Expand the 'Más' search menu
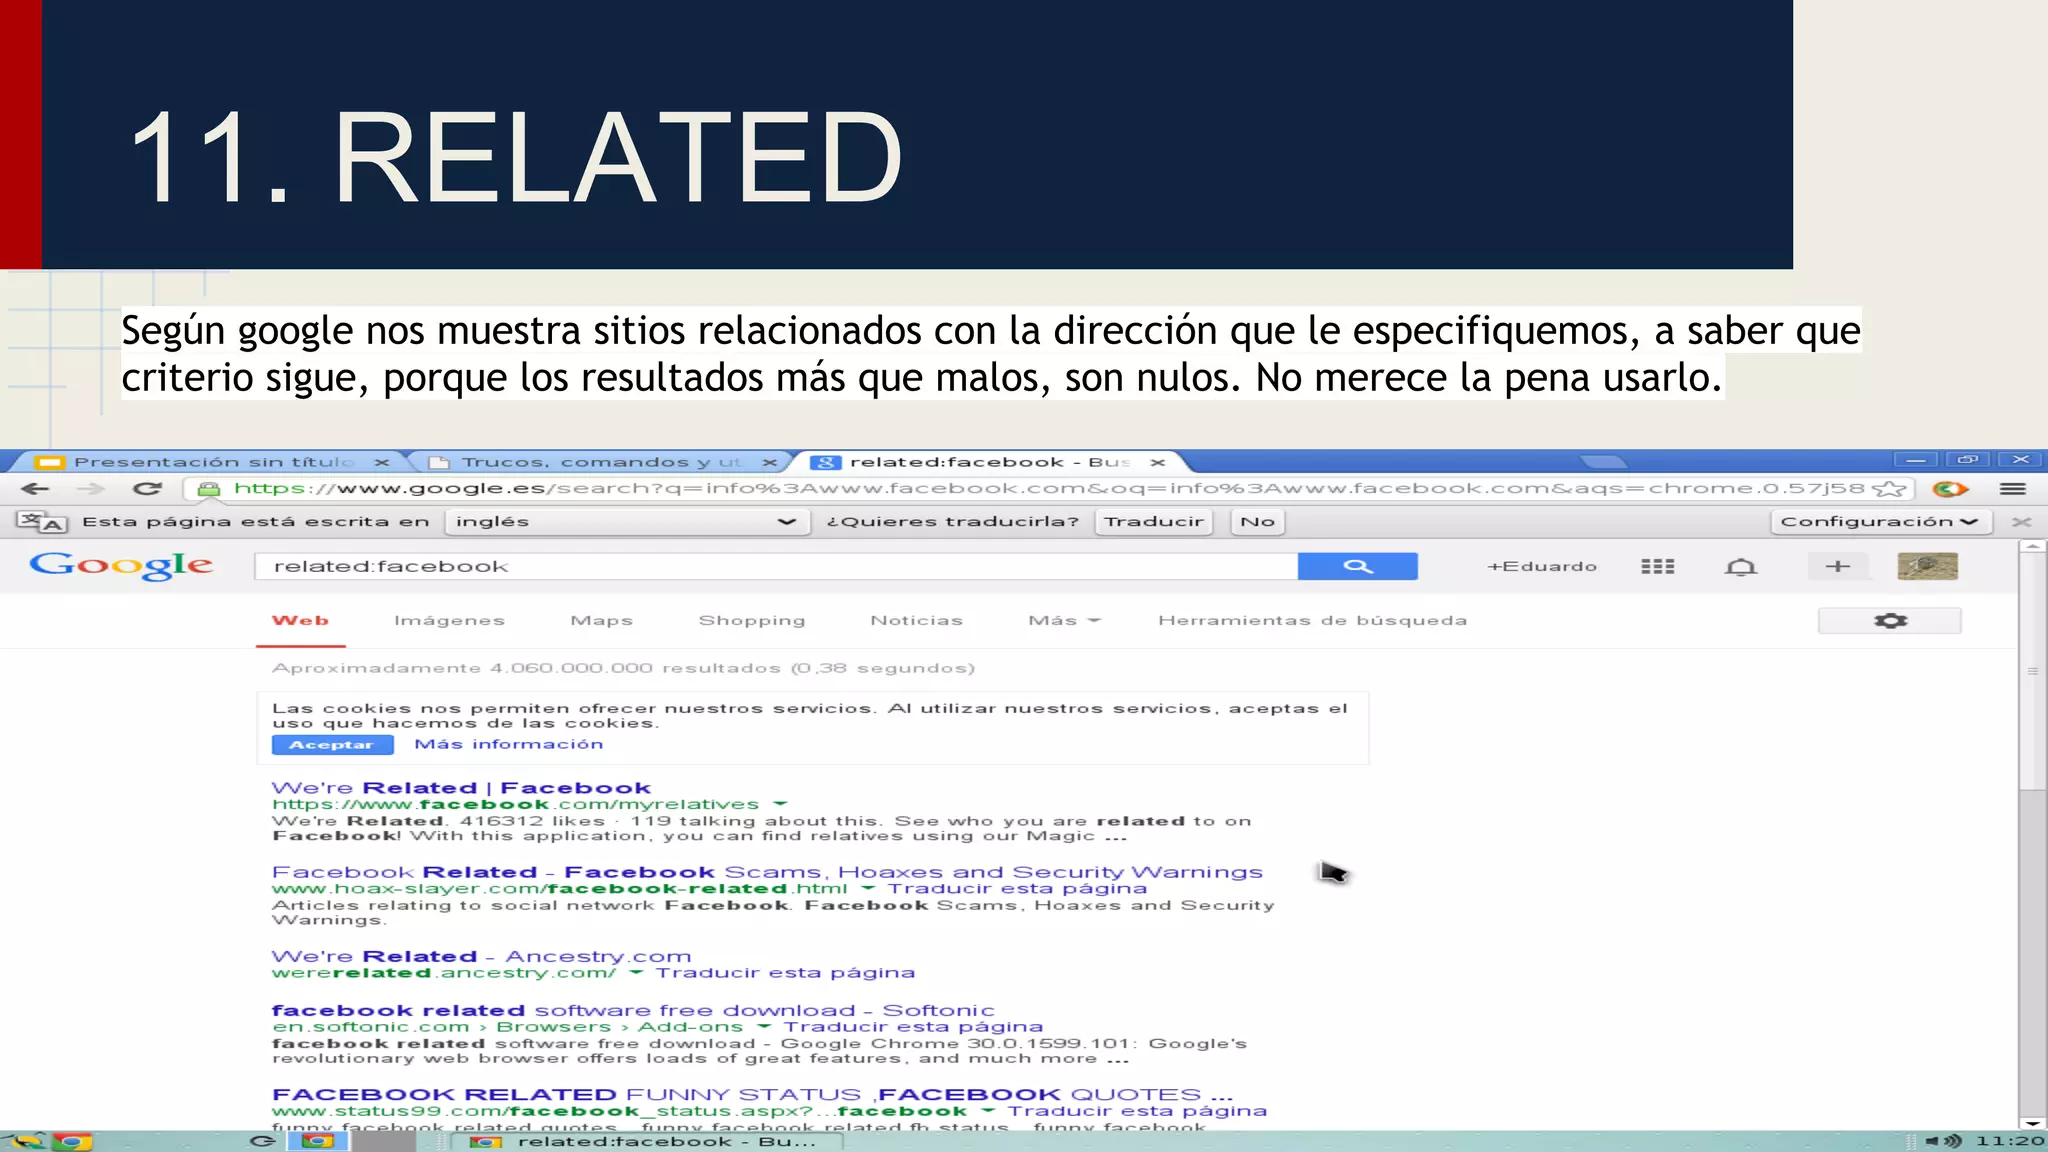The width and height of the screenshot is (2048, 1152). (x=1064, y=621)
